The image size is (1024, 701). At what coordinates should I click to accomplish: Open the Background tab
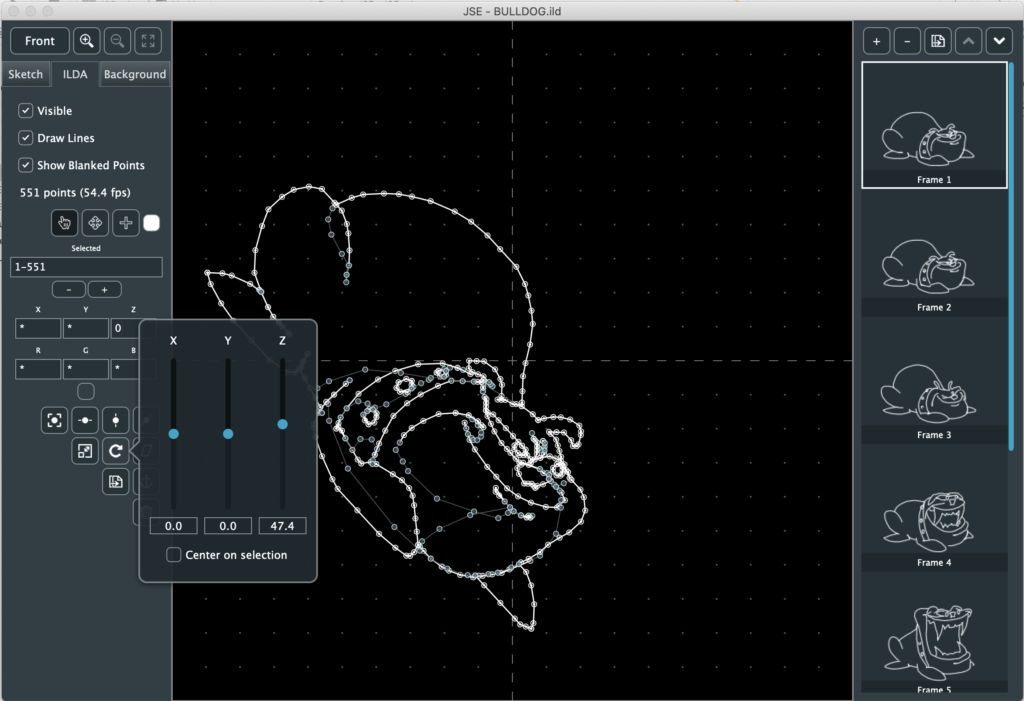click(135, 75)
